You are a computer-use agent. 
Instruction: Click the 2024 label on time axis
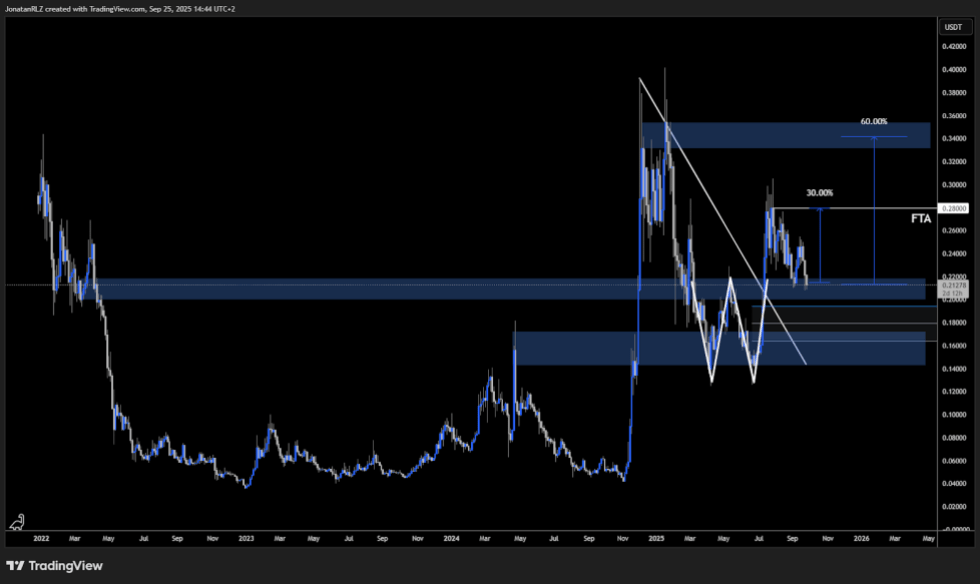(451, 537)
